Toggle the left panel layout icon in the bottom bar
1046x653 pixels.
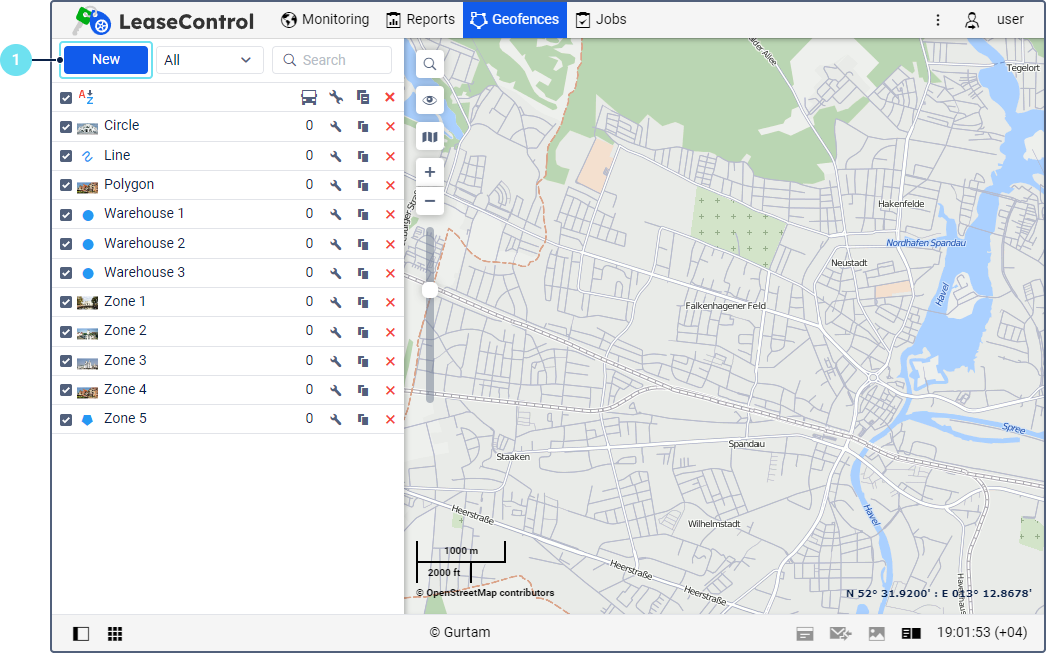(x=81, y=633)
